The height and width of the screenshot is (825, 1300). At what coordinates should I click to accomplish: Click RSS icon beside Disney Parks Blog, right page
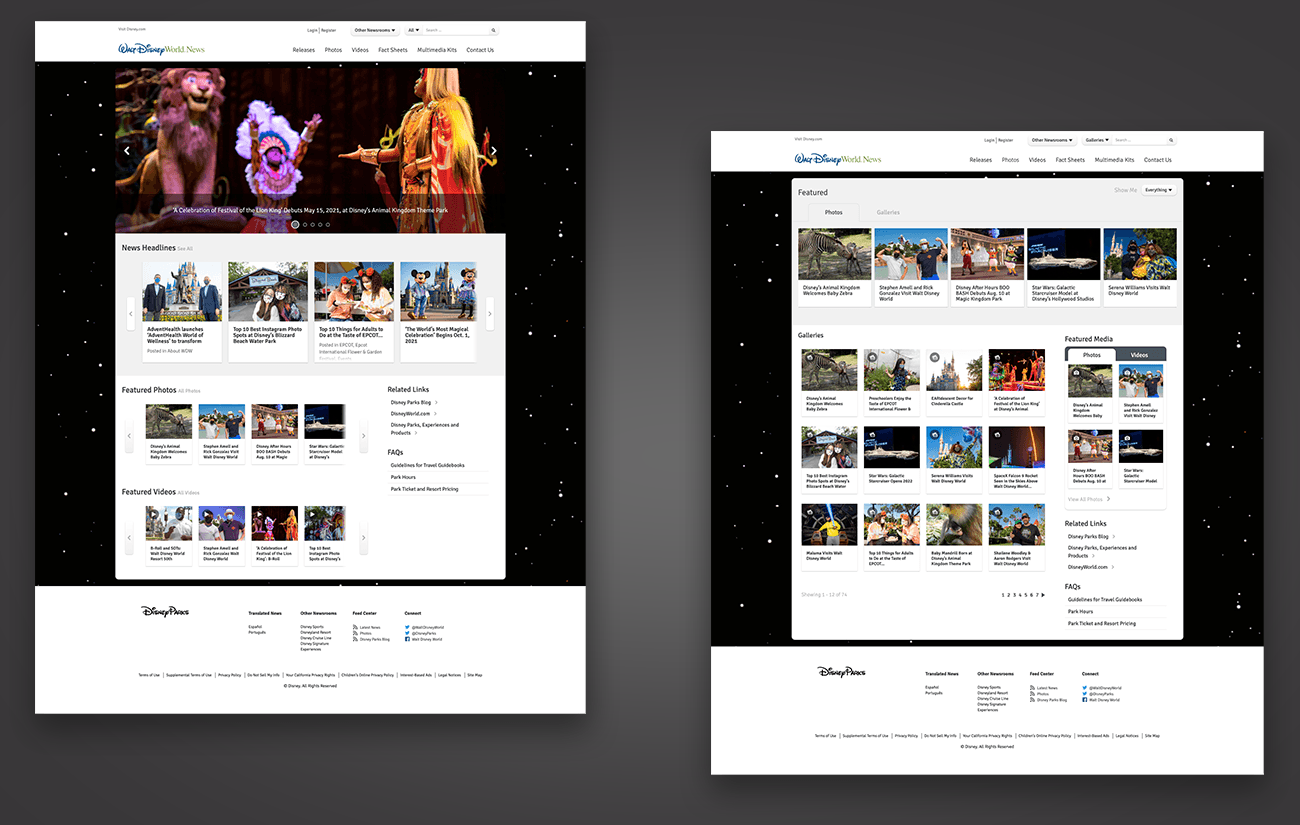(x=1032, y=700)
